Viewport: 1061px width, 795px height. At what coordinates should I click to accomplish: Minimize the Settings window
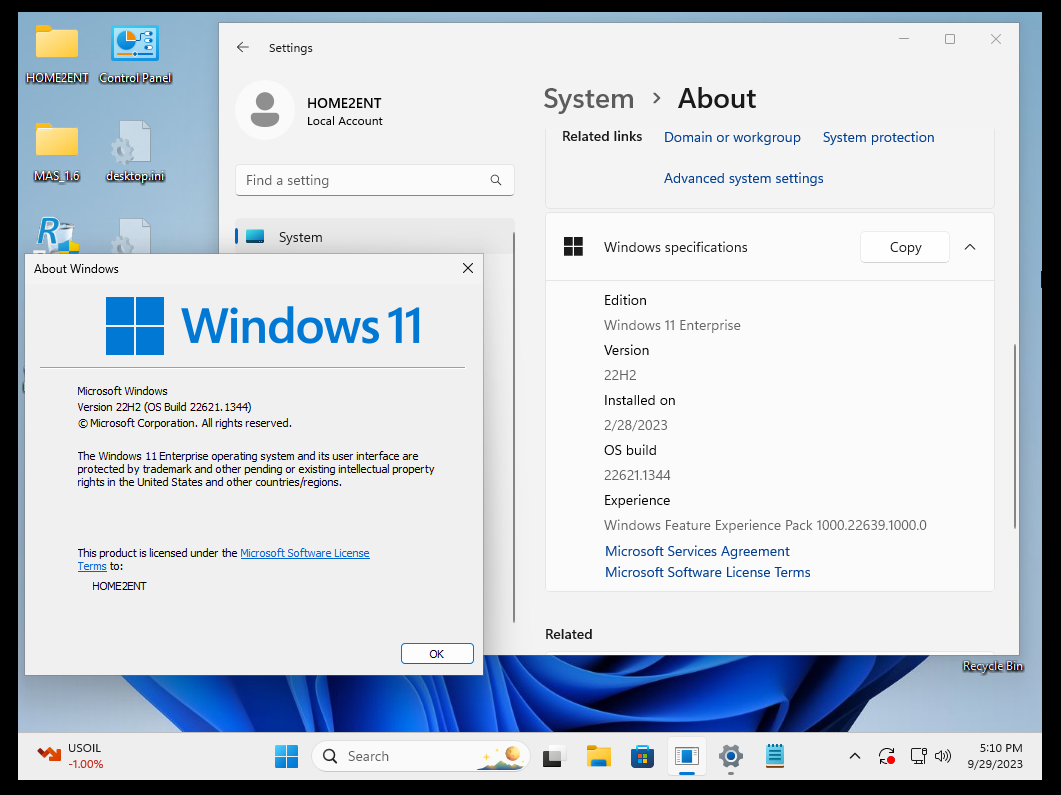(x=904, y=39)
